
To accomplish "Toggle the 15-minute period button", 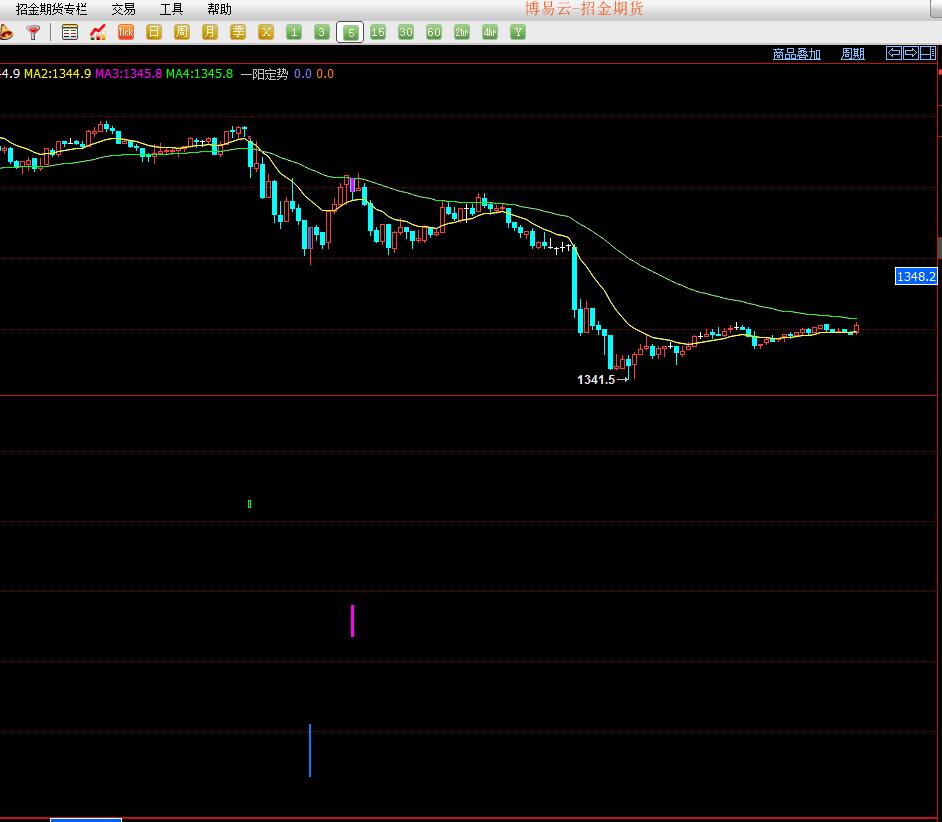I will click(x=378, y=32).
